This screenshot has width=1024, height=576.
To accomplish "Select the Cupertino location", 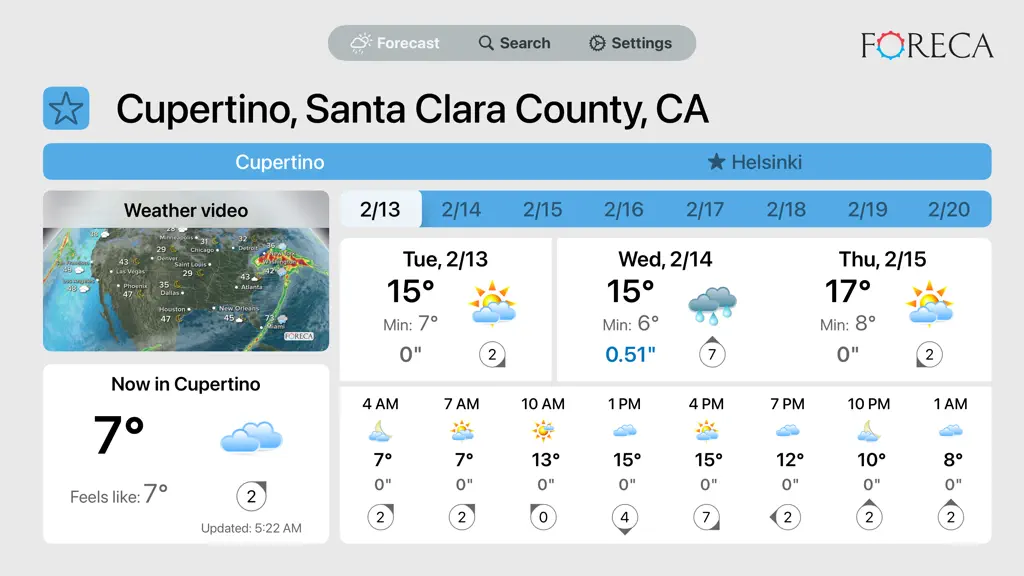I will [x=280, y=162].
